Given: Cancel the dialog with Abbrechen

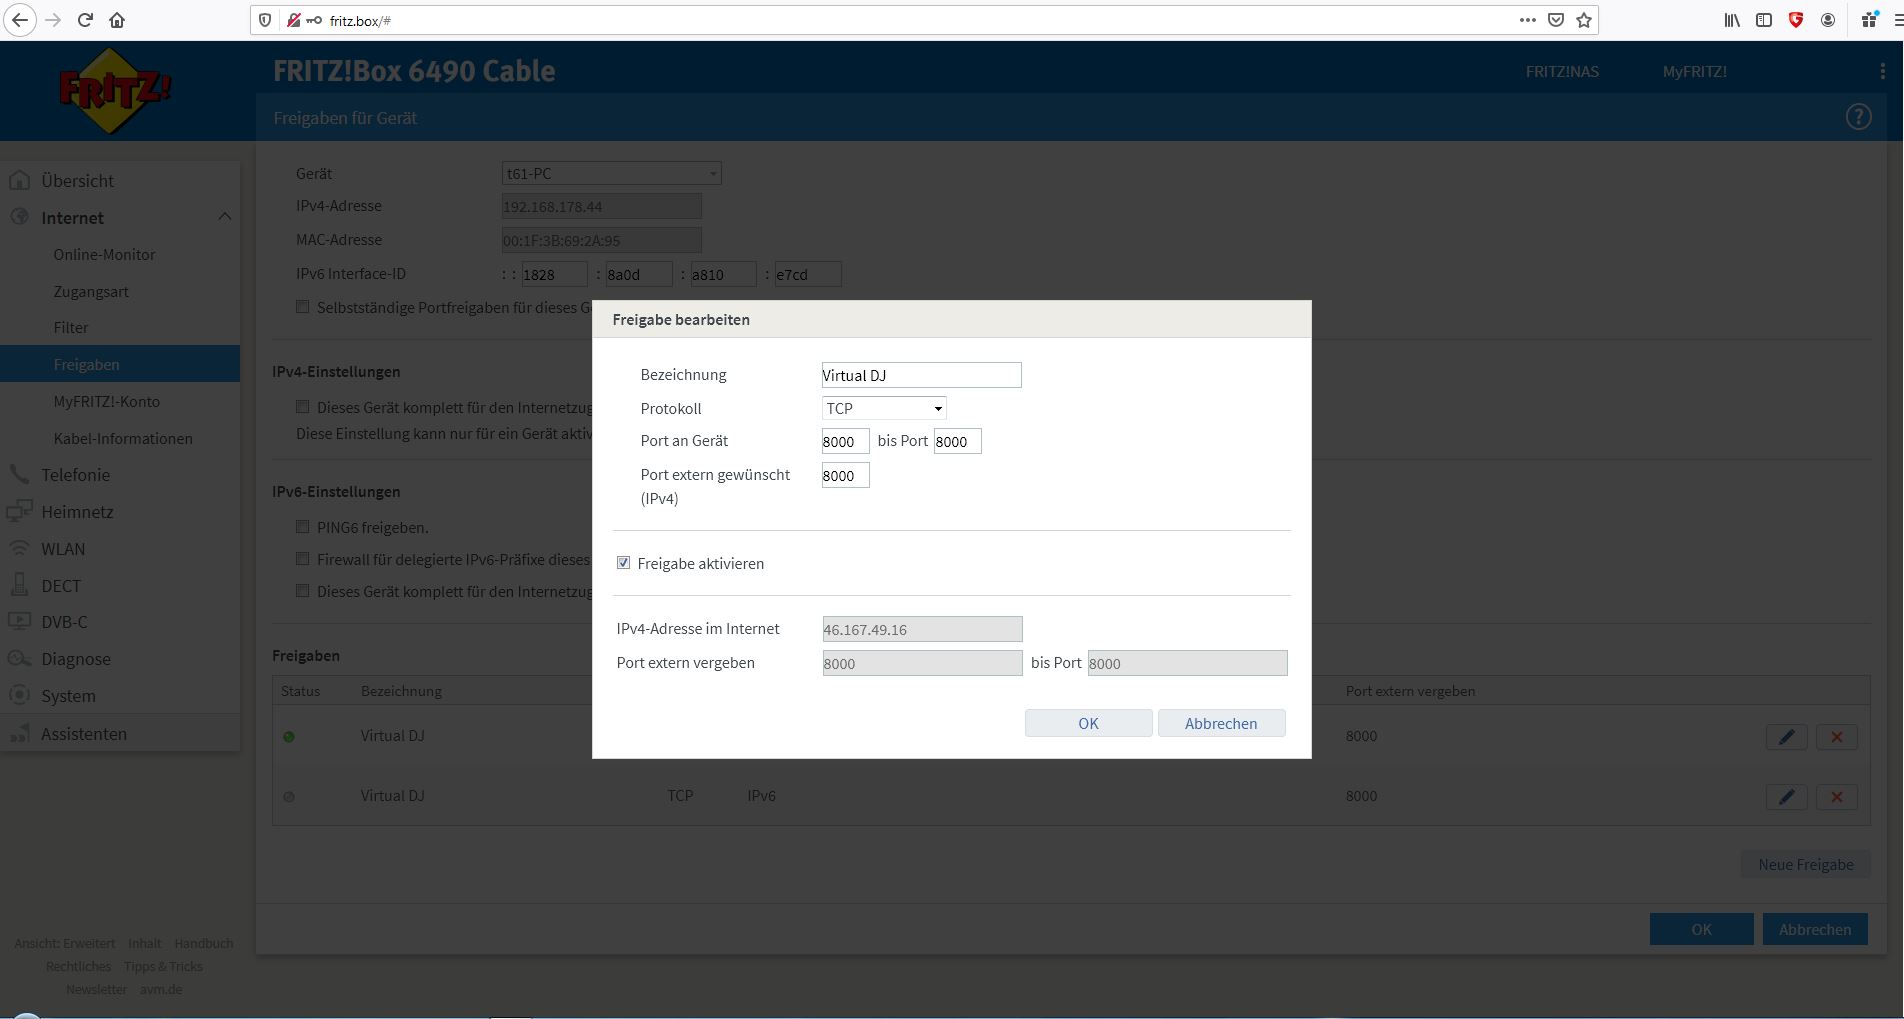Looking at the screenshot, I should [x=1221, y=723].
